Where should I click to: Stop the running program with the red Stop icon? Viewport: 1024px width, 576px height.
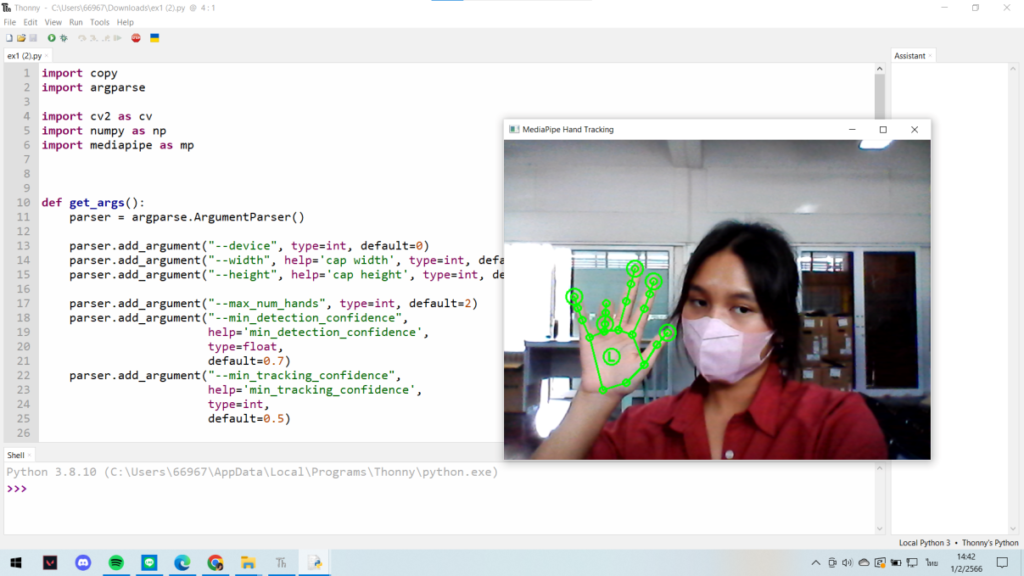[x=136, y=38]
